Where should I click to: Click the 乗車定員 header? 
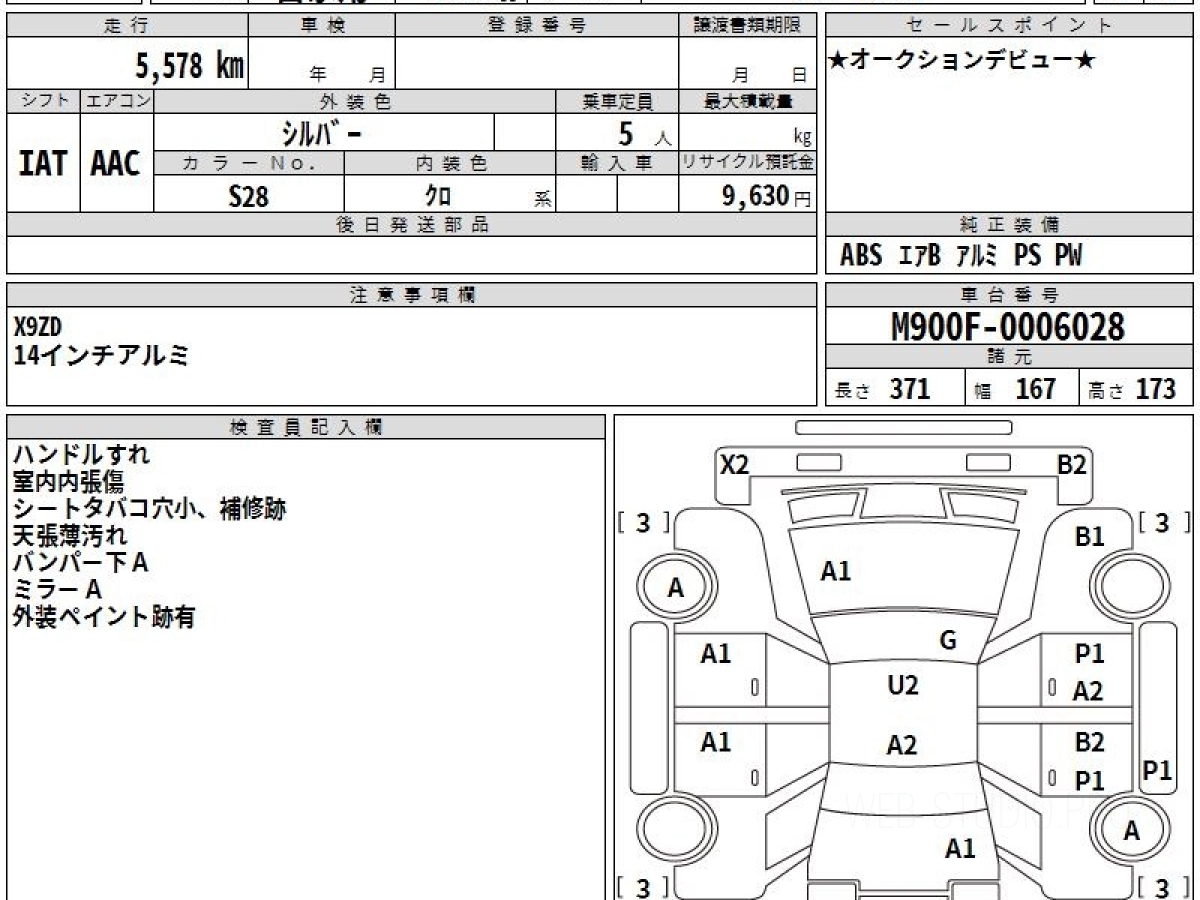[617, 101]
